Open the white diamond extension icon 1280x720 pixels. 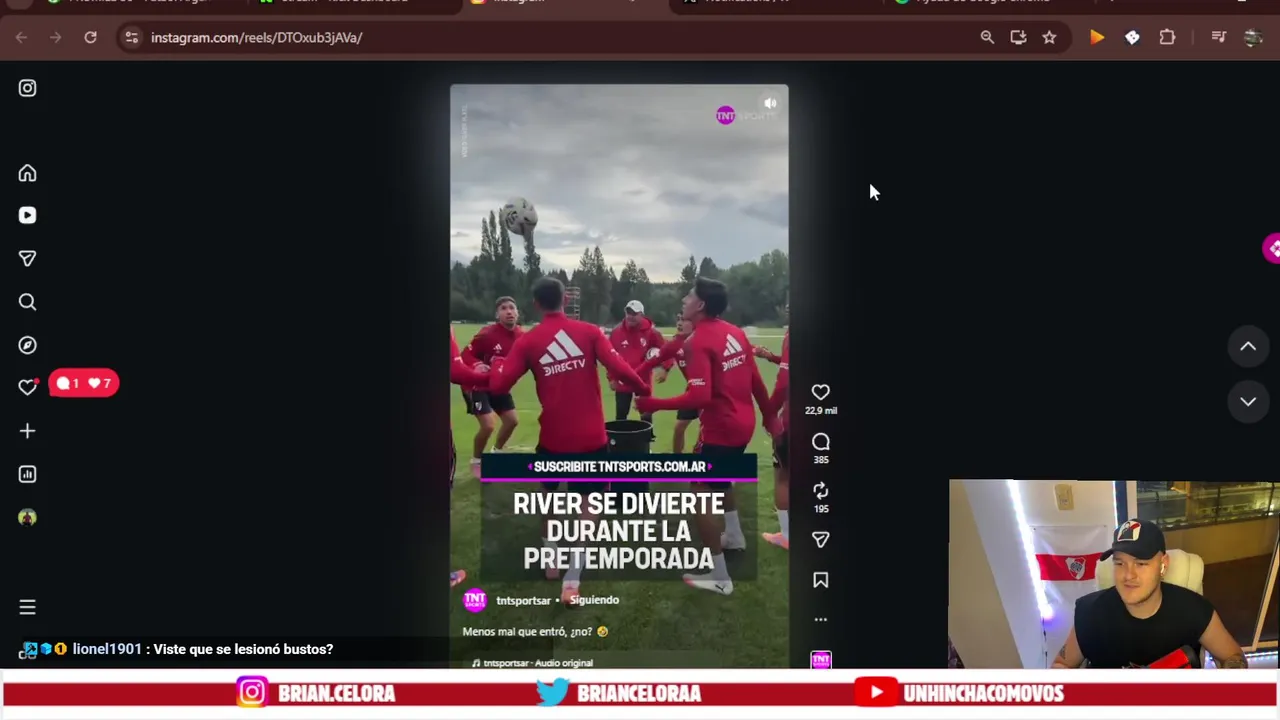point(1132,37)
